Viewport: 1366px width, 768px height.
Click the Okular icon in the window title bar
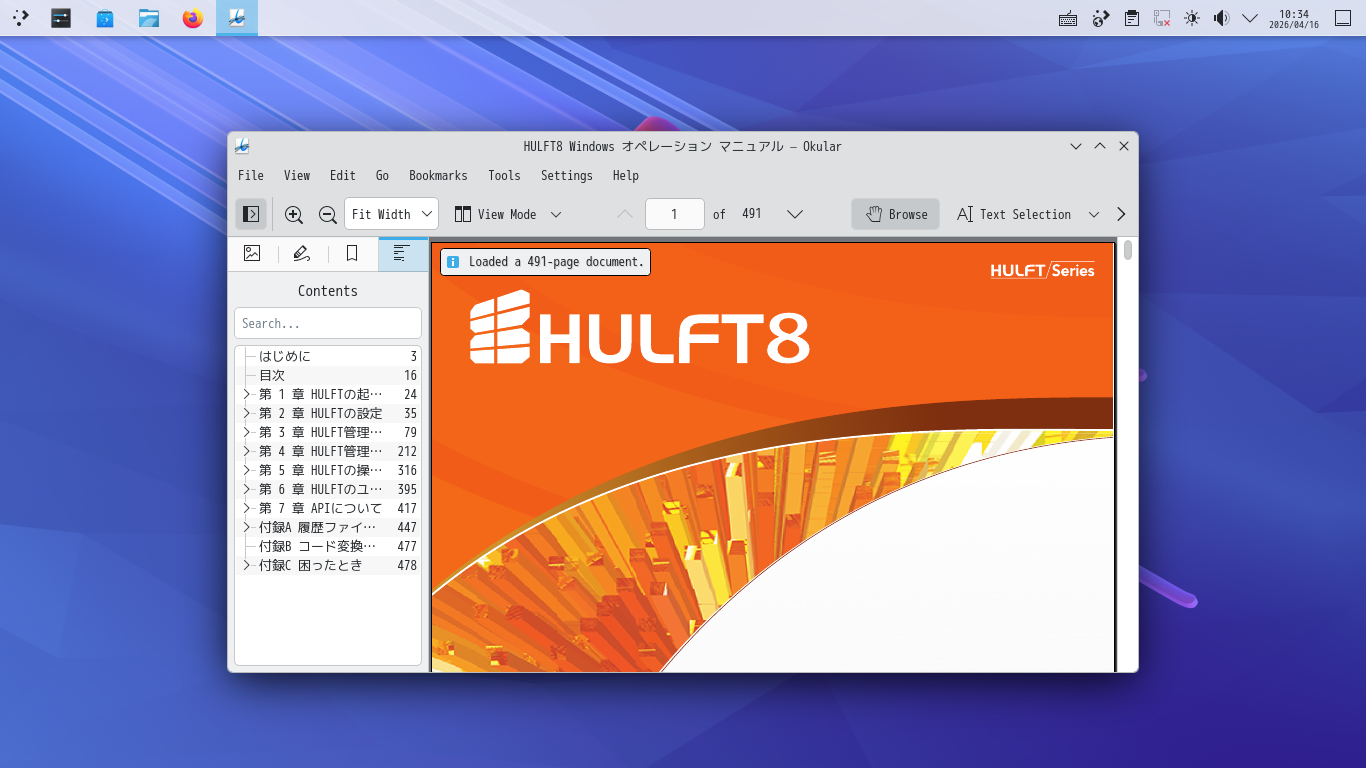click(x=242, y=146)
